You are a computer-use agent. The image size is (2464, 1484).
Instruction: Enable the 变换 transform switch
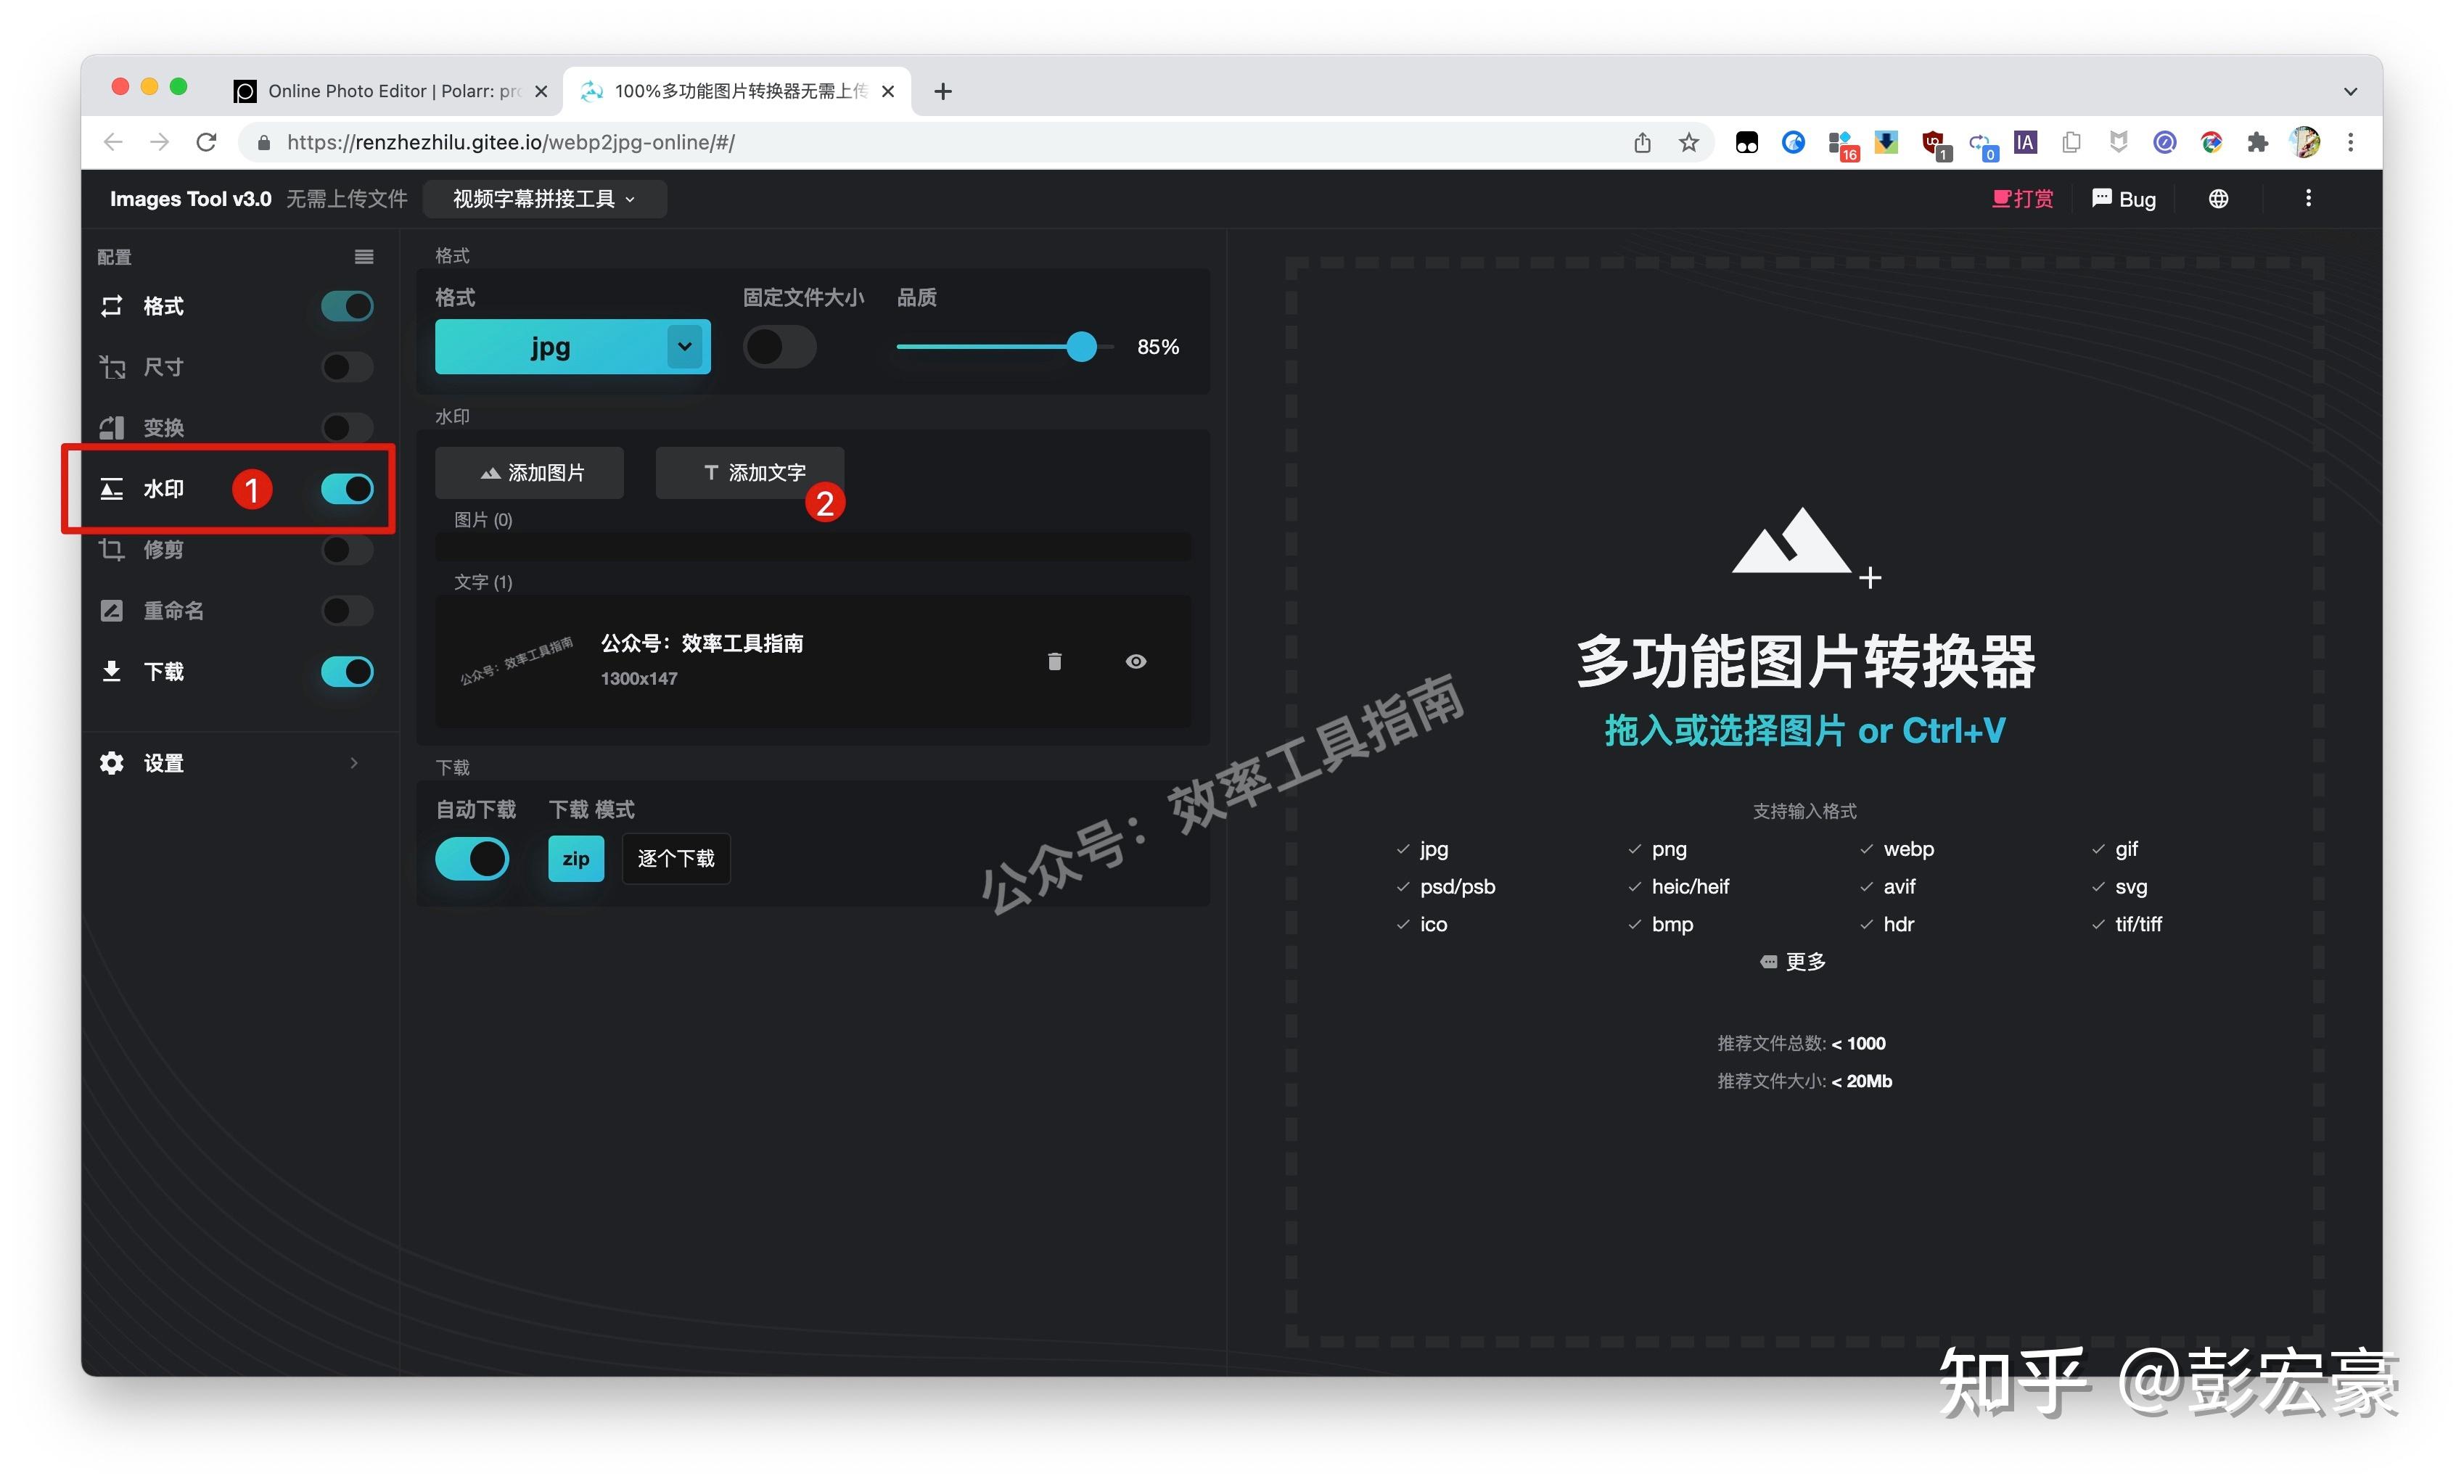(346, 428)
